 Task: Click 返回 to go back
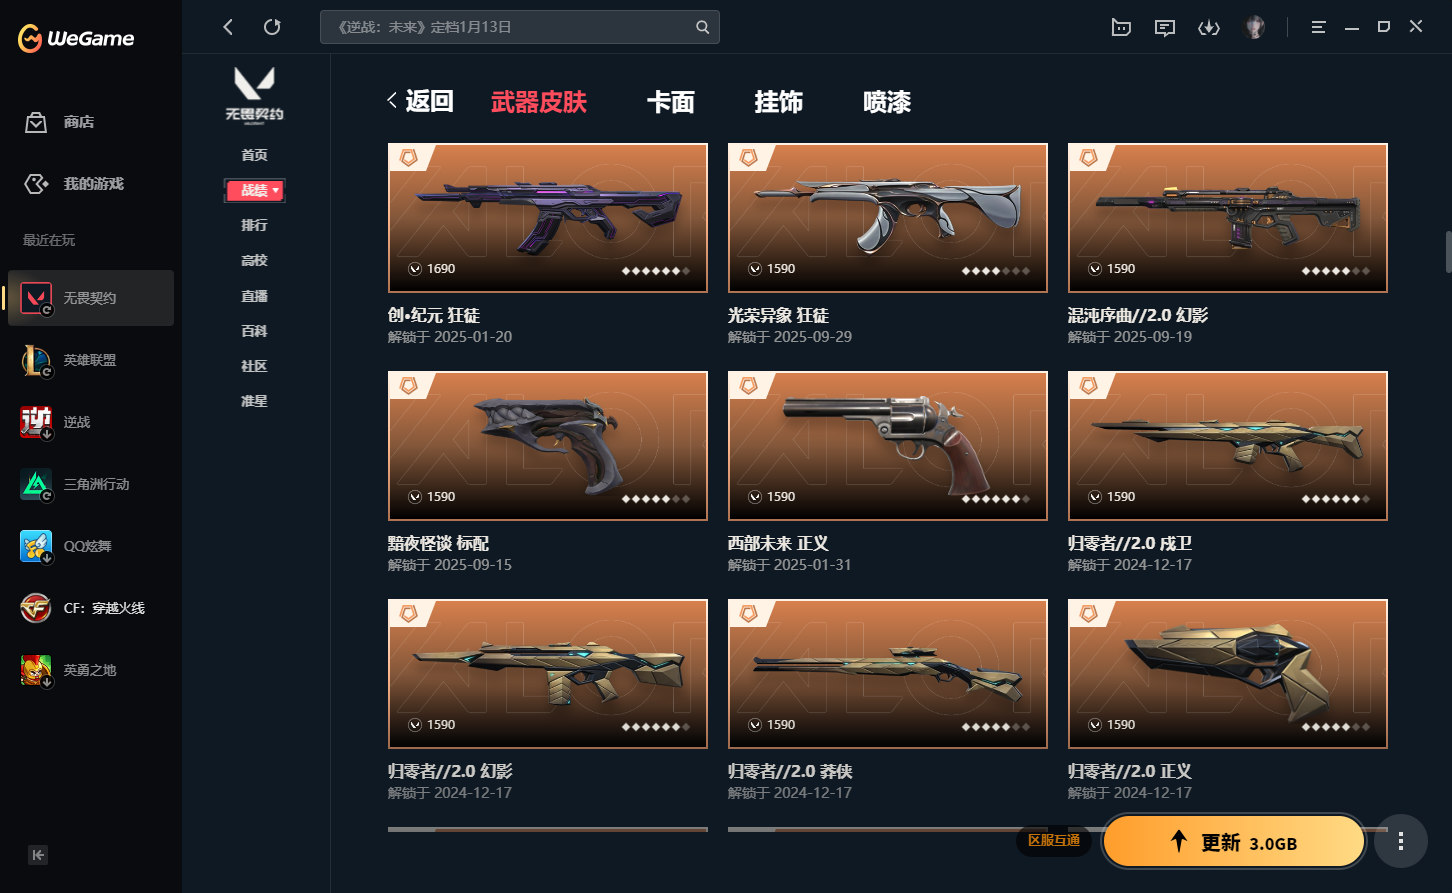421,101
